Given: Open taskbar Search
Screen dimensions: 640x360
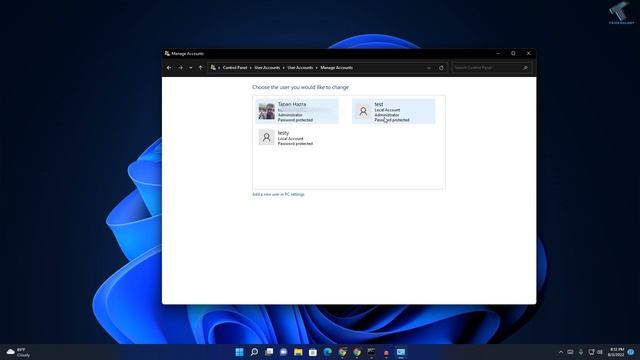Looking at the screenshot, I should click(x=254, y=352).
